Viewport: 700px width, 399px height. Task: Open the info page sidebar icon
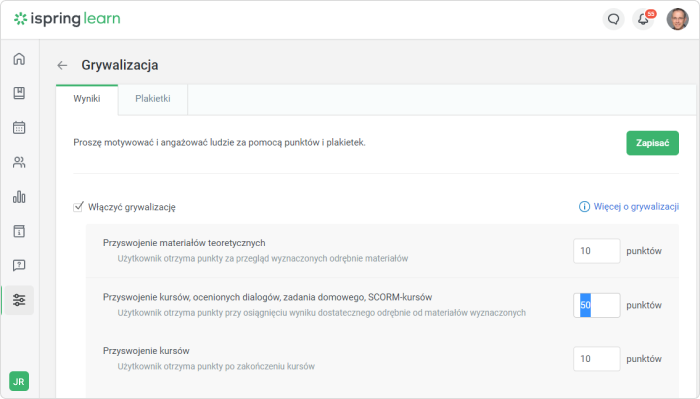[19, 231]
